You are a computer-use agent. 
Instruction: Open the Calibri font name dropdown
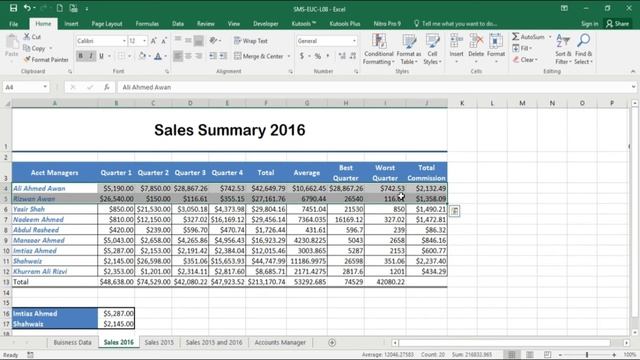(124, 41)
